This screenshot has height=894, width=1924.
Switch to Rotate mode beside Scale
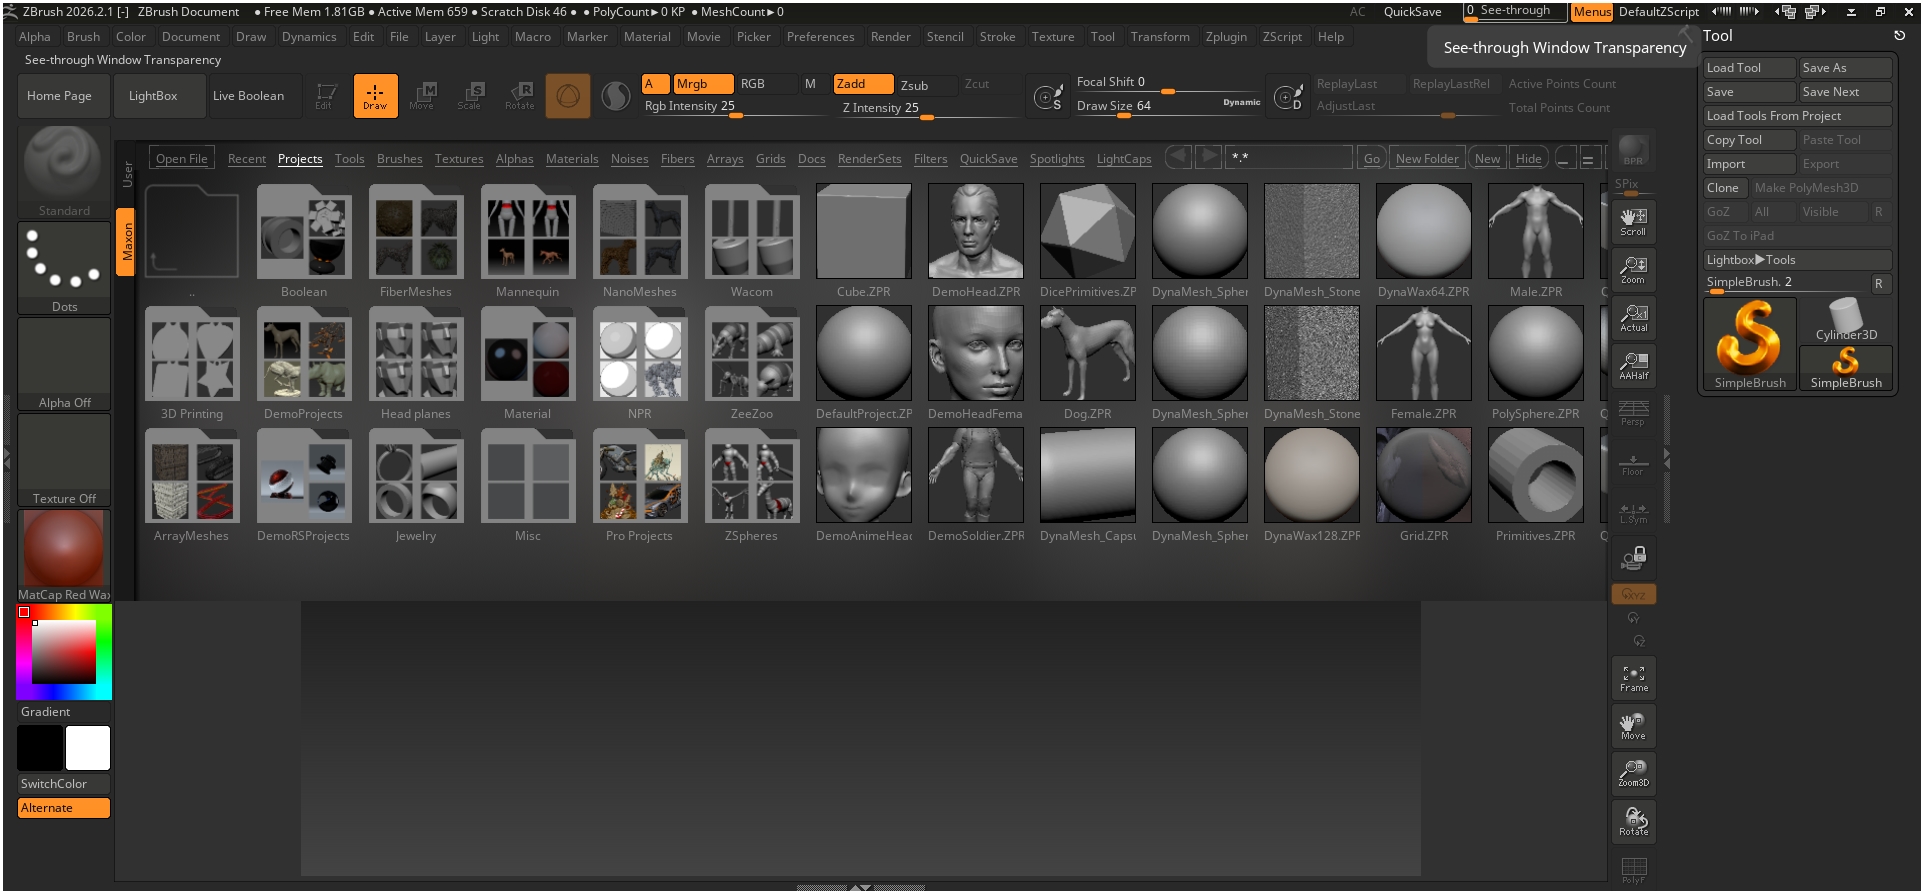[x=520, y=96]
